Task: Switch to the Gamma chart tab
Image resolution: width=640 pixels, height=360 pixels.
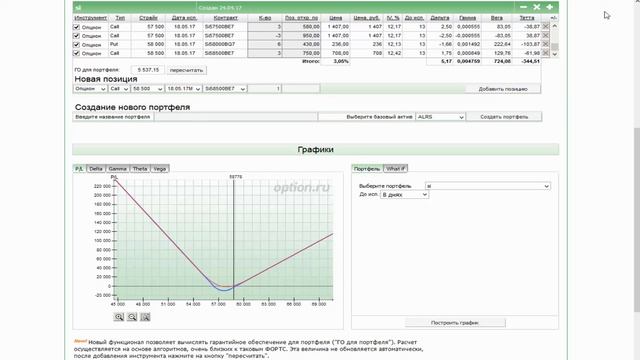Action: click(118, 169)
